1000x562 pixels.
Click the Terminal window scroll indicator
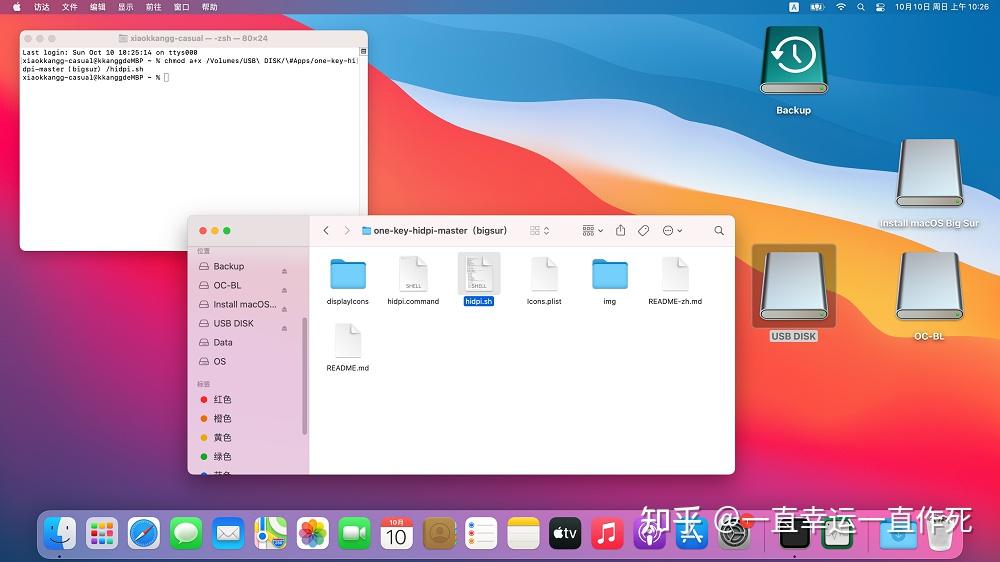pyautogui.click(x=364, y=52)
